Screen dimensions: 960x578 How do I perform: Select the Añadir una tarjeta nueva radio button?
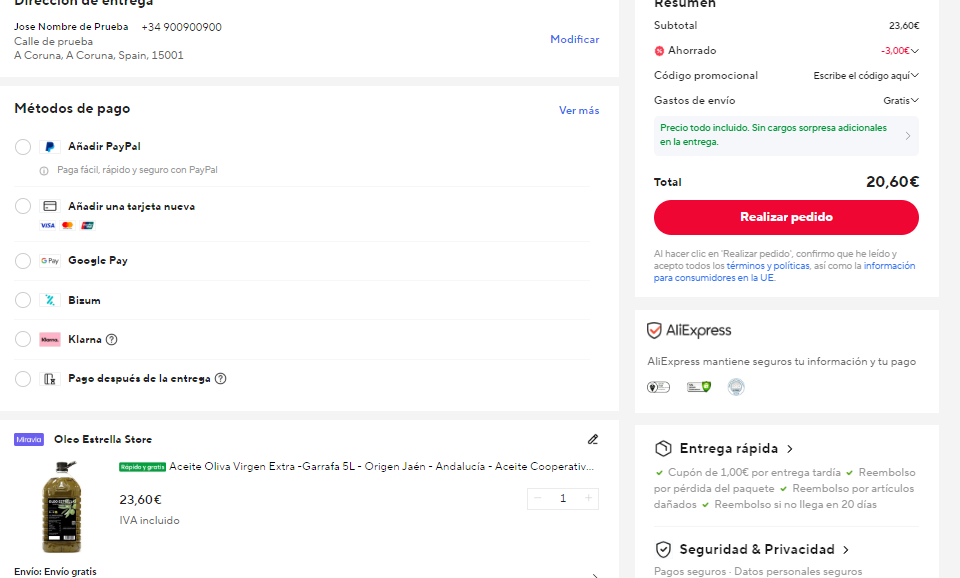click(x=23, y=206)
